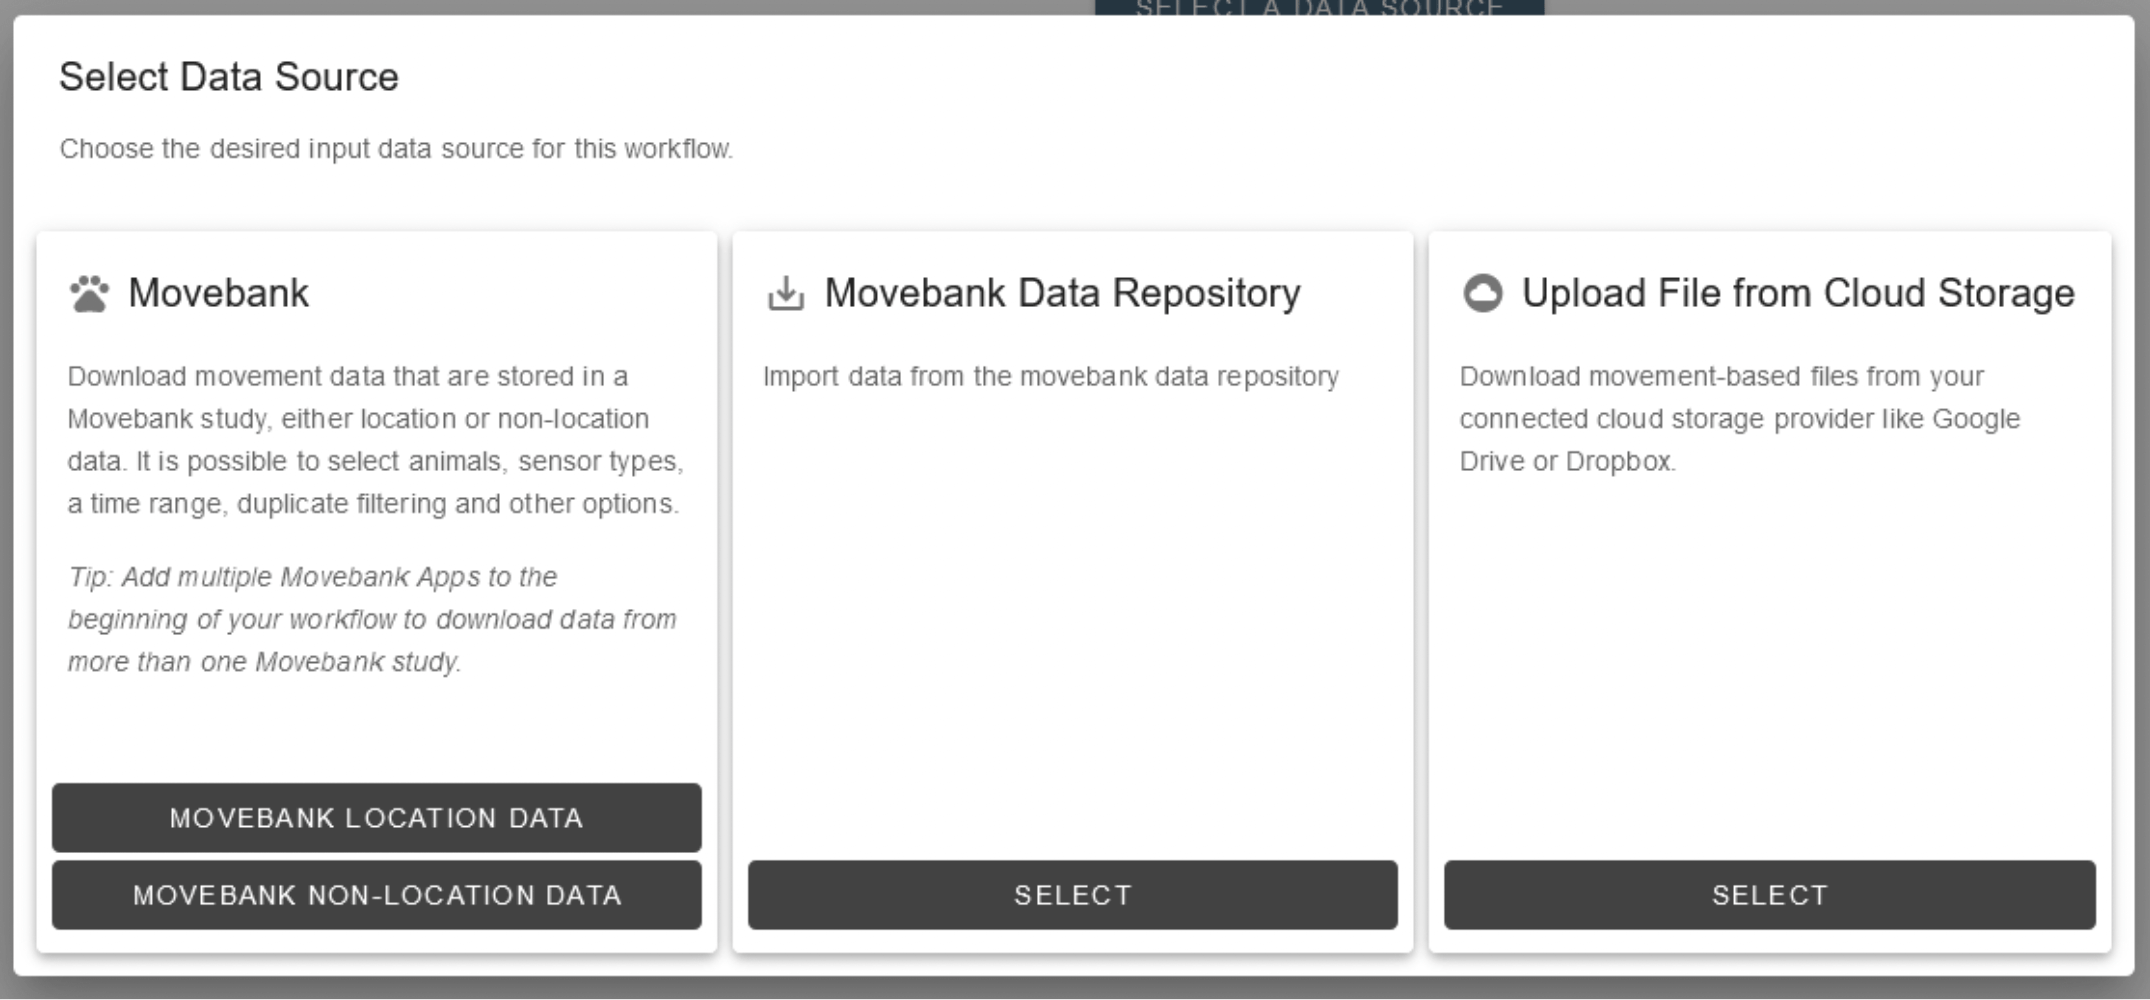Viewport: 2150px width, 1000px height.
Task: Click the 'Import data from the movebank data repository' text
Action: (1051, 377)
